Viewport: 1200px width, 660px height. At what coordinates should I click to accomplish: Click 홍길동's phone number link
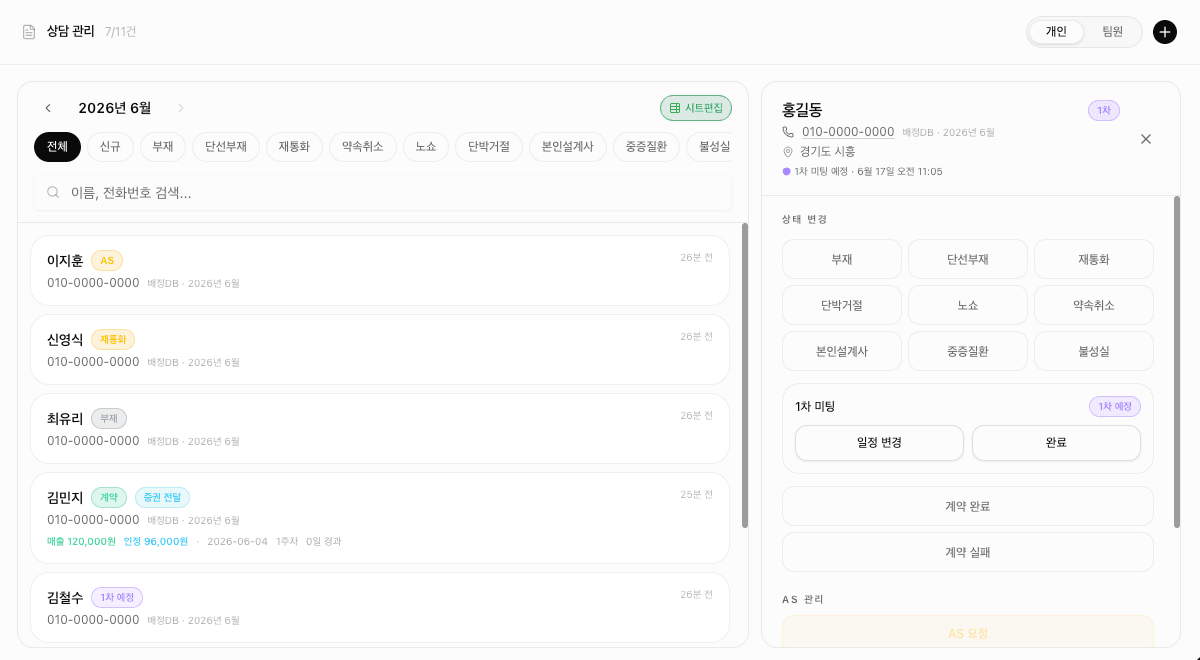point(848,132)
